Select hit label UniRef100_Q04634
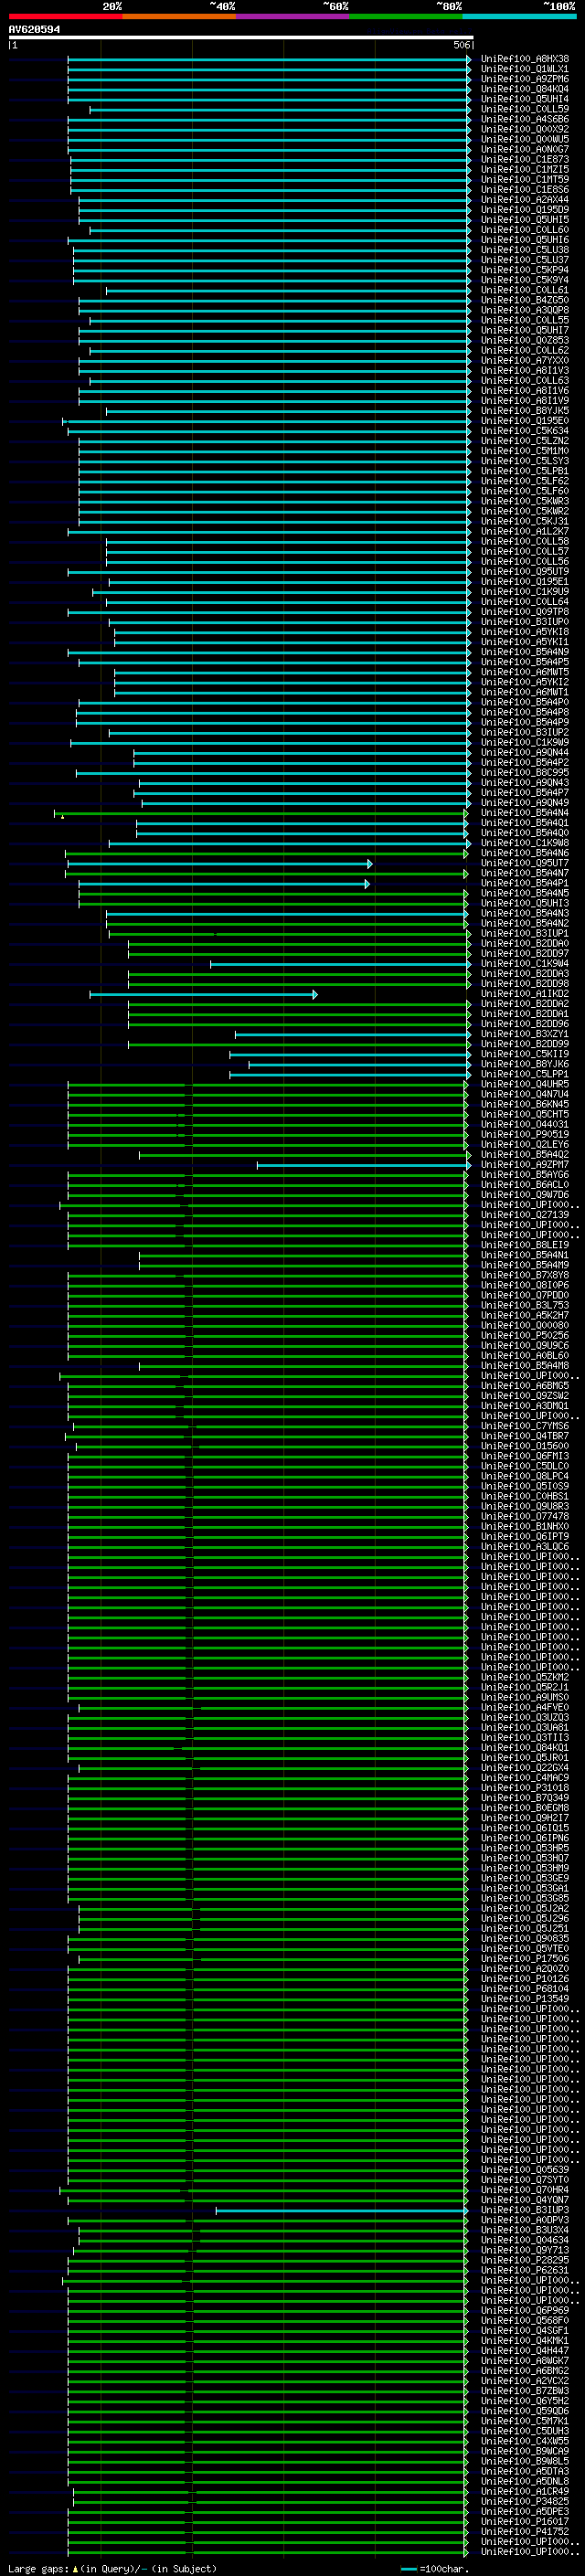 pos(525,2240)
